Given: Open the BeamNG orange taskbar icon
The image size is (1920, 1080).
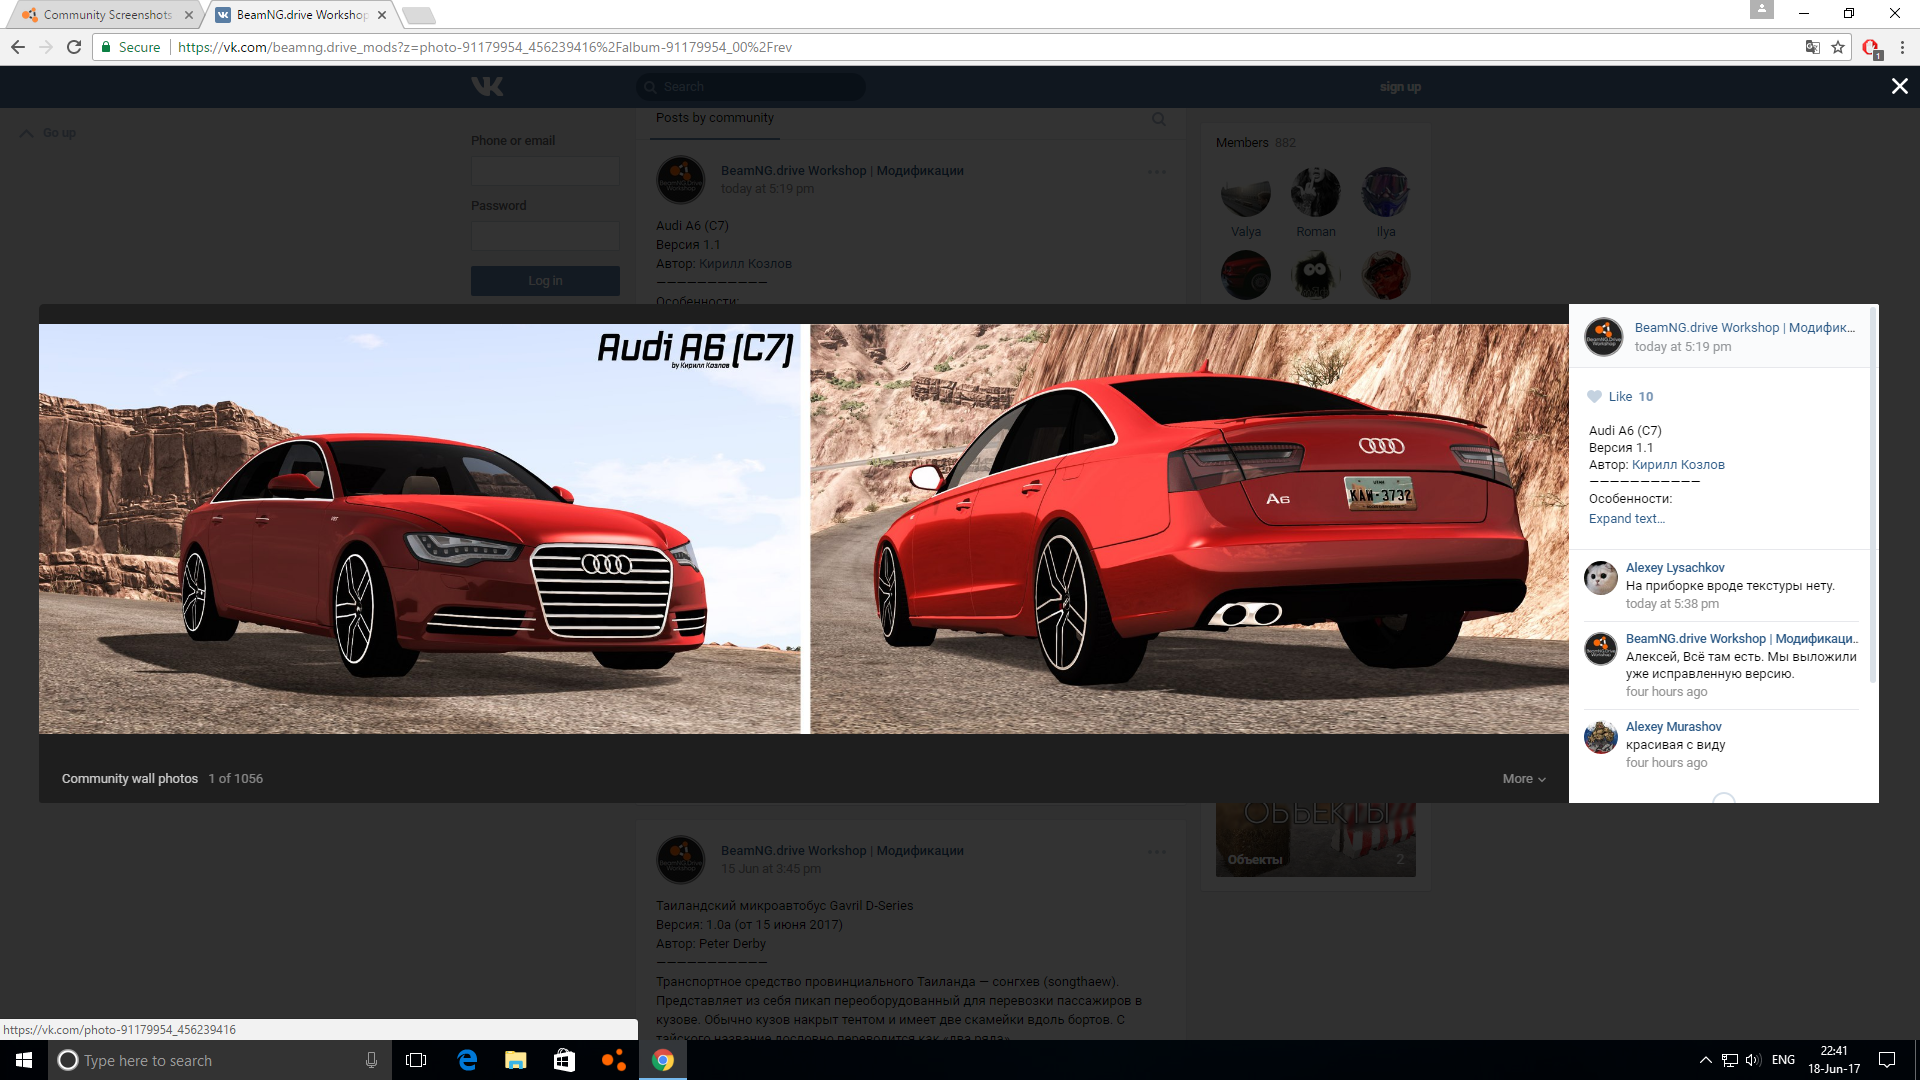Looking at the screenshot, I should click(x=613, y=1060).
